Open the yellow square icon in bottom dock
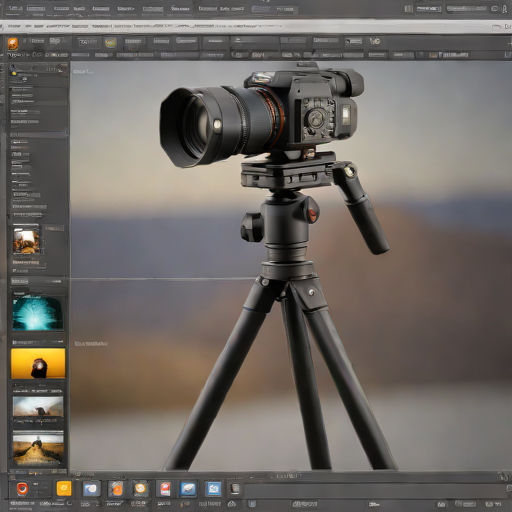The width and height of the screenshot is (512, 512). point(64,488)
